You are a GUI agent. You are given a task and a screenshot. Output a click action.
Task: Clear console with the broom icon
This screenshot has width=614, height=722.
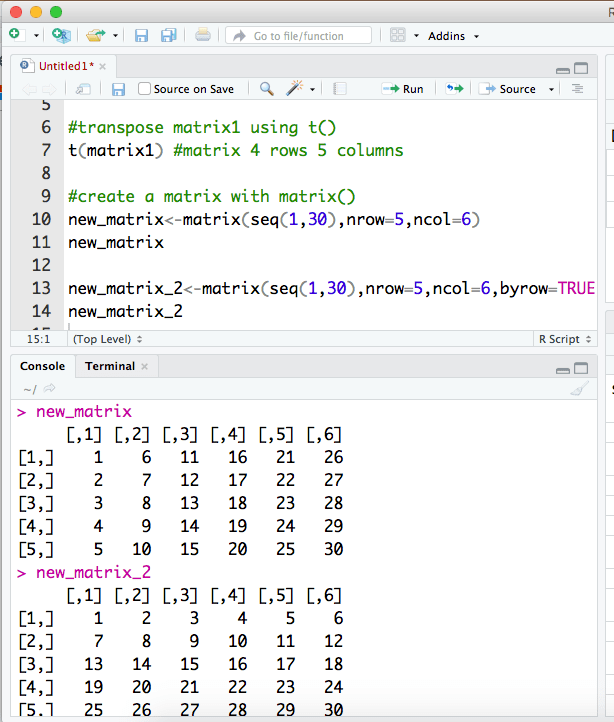pyautogui.click(x=579, y=389)
